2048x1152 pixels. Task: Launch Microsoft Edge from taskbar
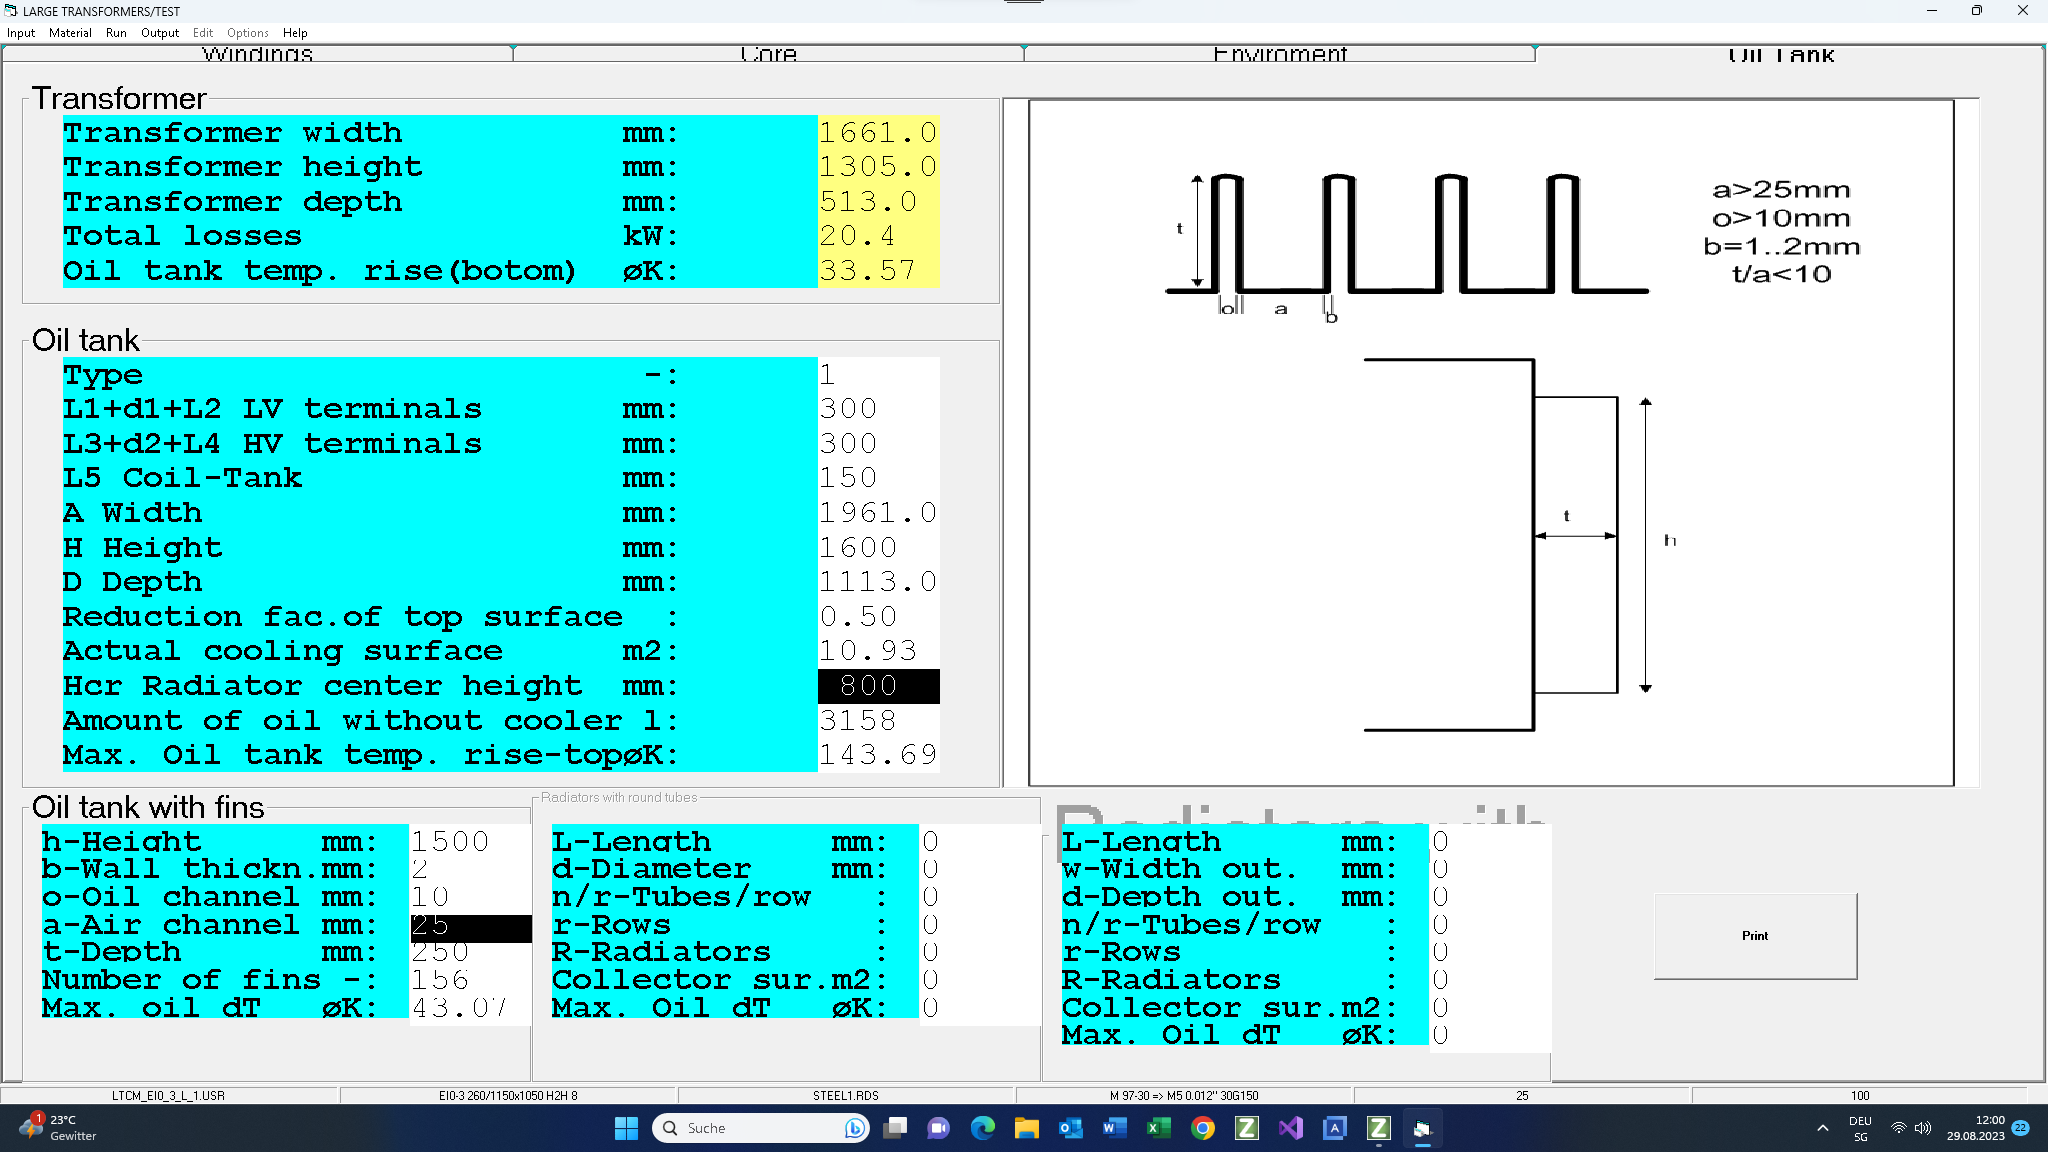point(983,1128)
